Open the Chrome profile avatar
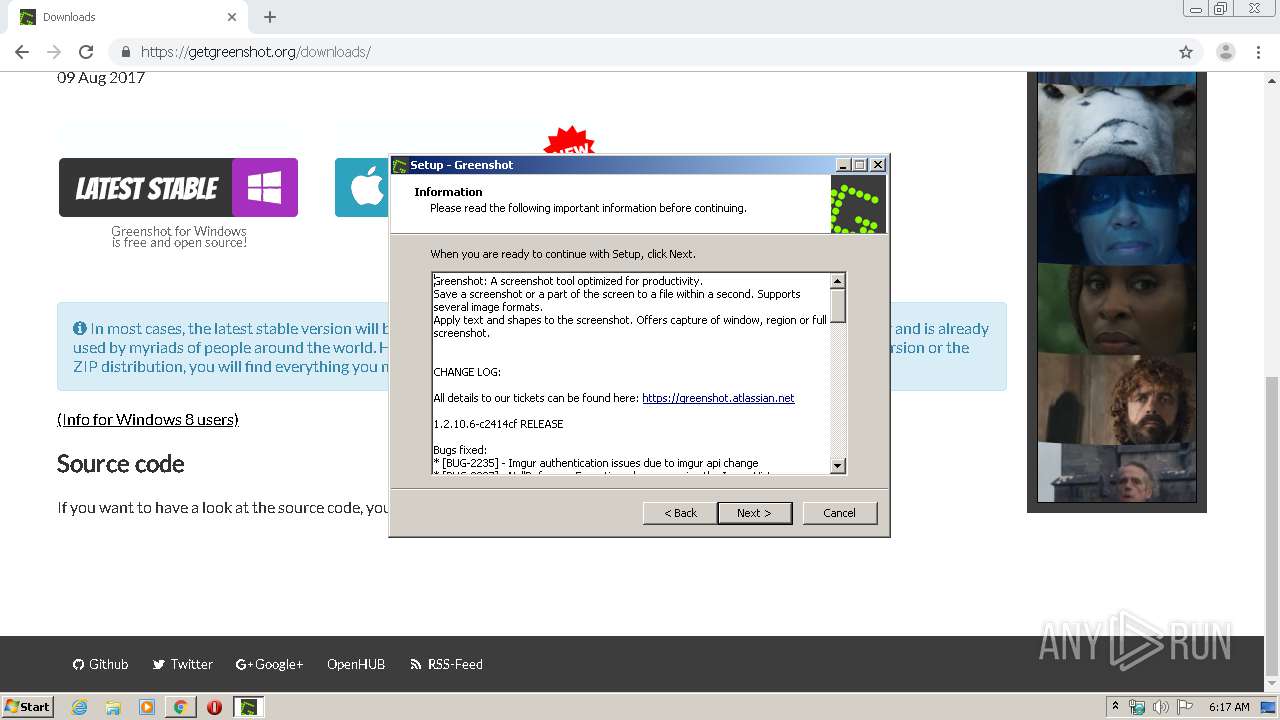 click(1225, 52)
